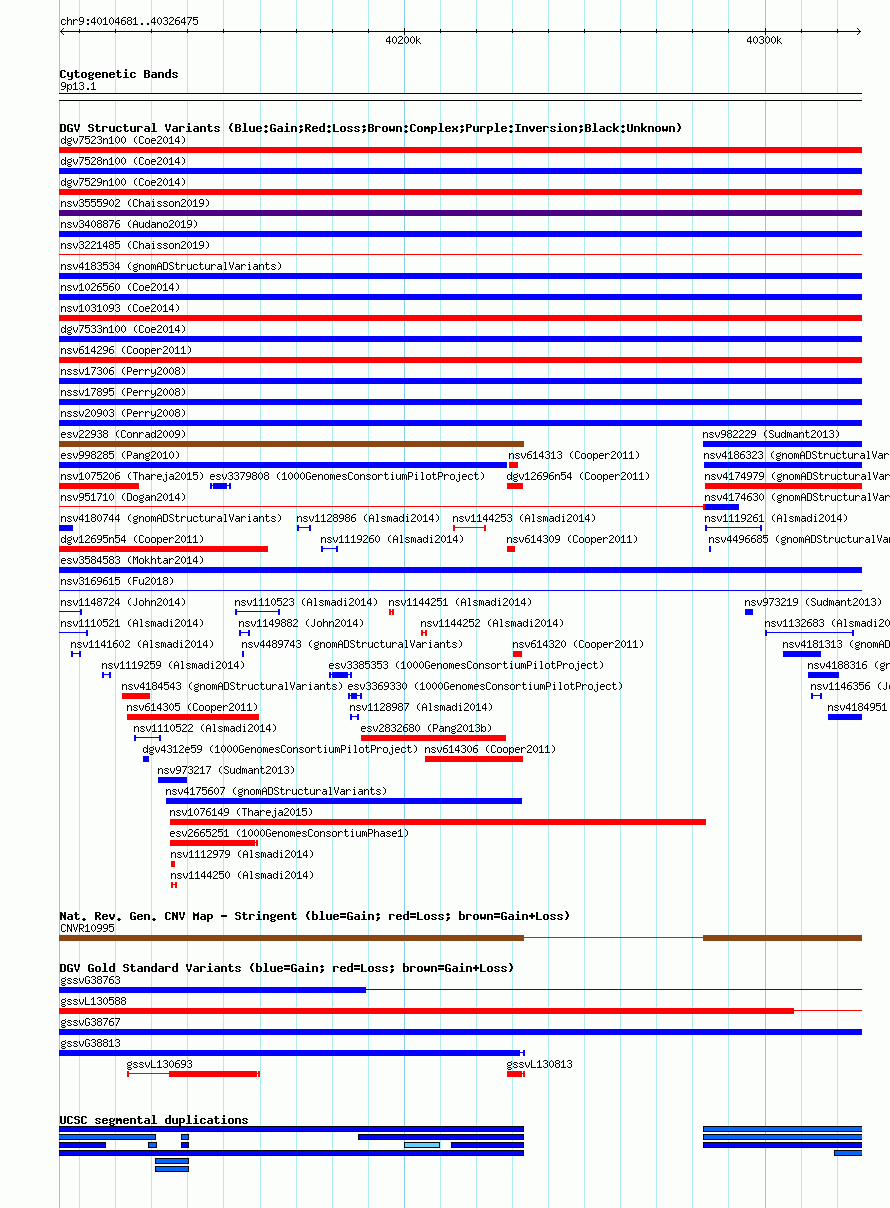Select dgv7533n100 (Coe2014) variant label
890x1208 pixels.
(x=123, y=329)
